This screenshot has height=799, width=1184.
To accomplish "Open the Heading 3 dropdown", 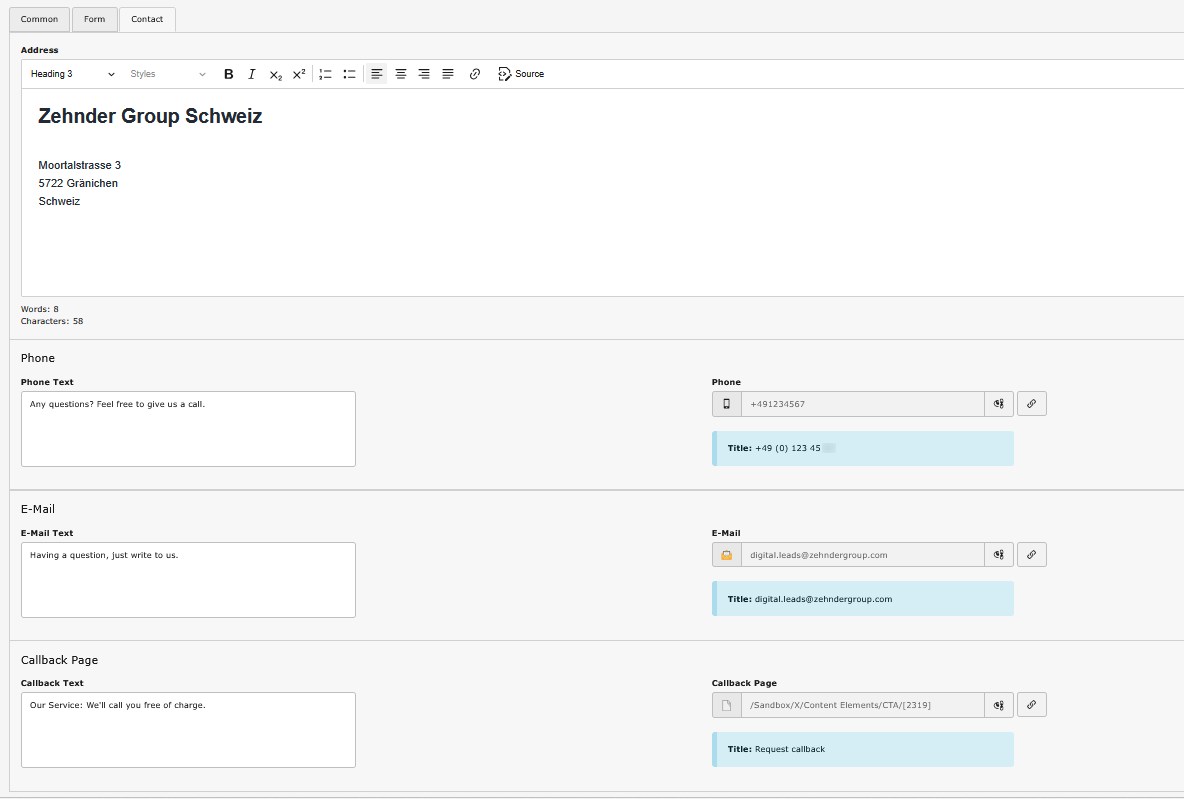I will tap(72, 74).
